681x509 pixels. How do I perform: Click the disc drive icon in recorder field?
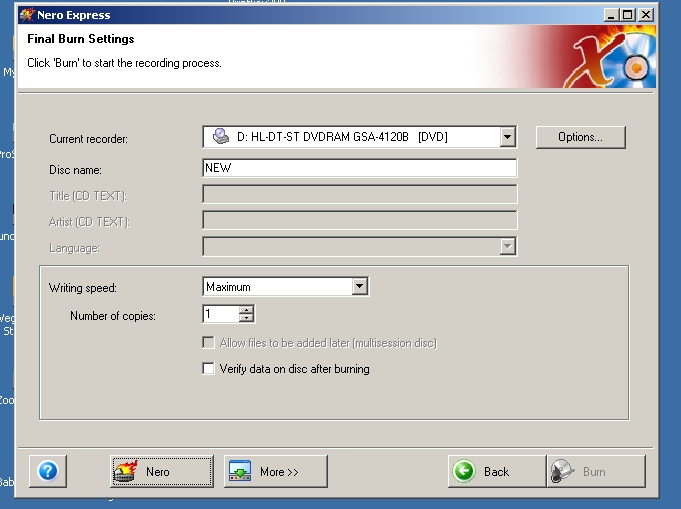click(x=221, y=136)
